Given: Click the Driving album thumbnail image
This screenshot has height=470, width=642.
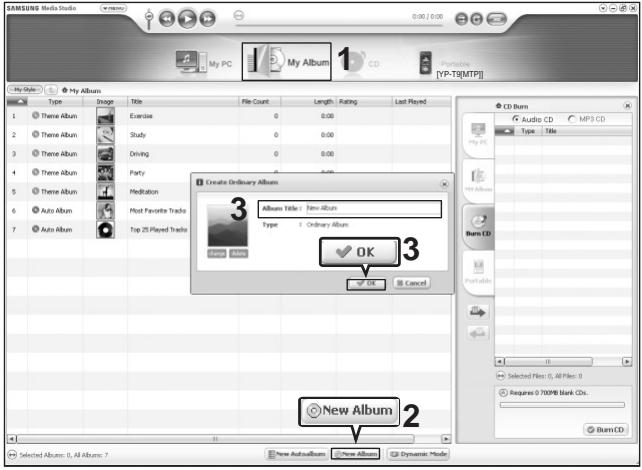Looking at the screenshot, I should click(105, 154).
